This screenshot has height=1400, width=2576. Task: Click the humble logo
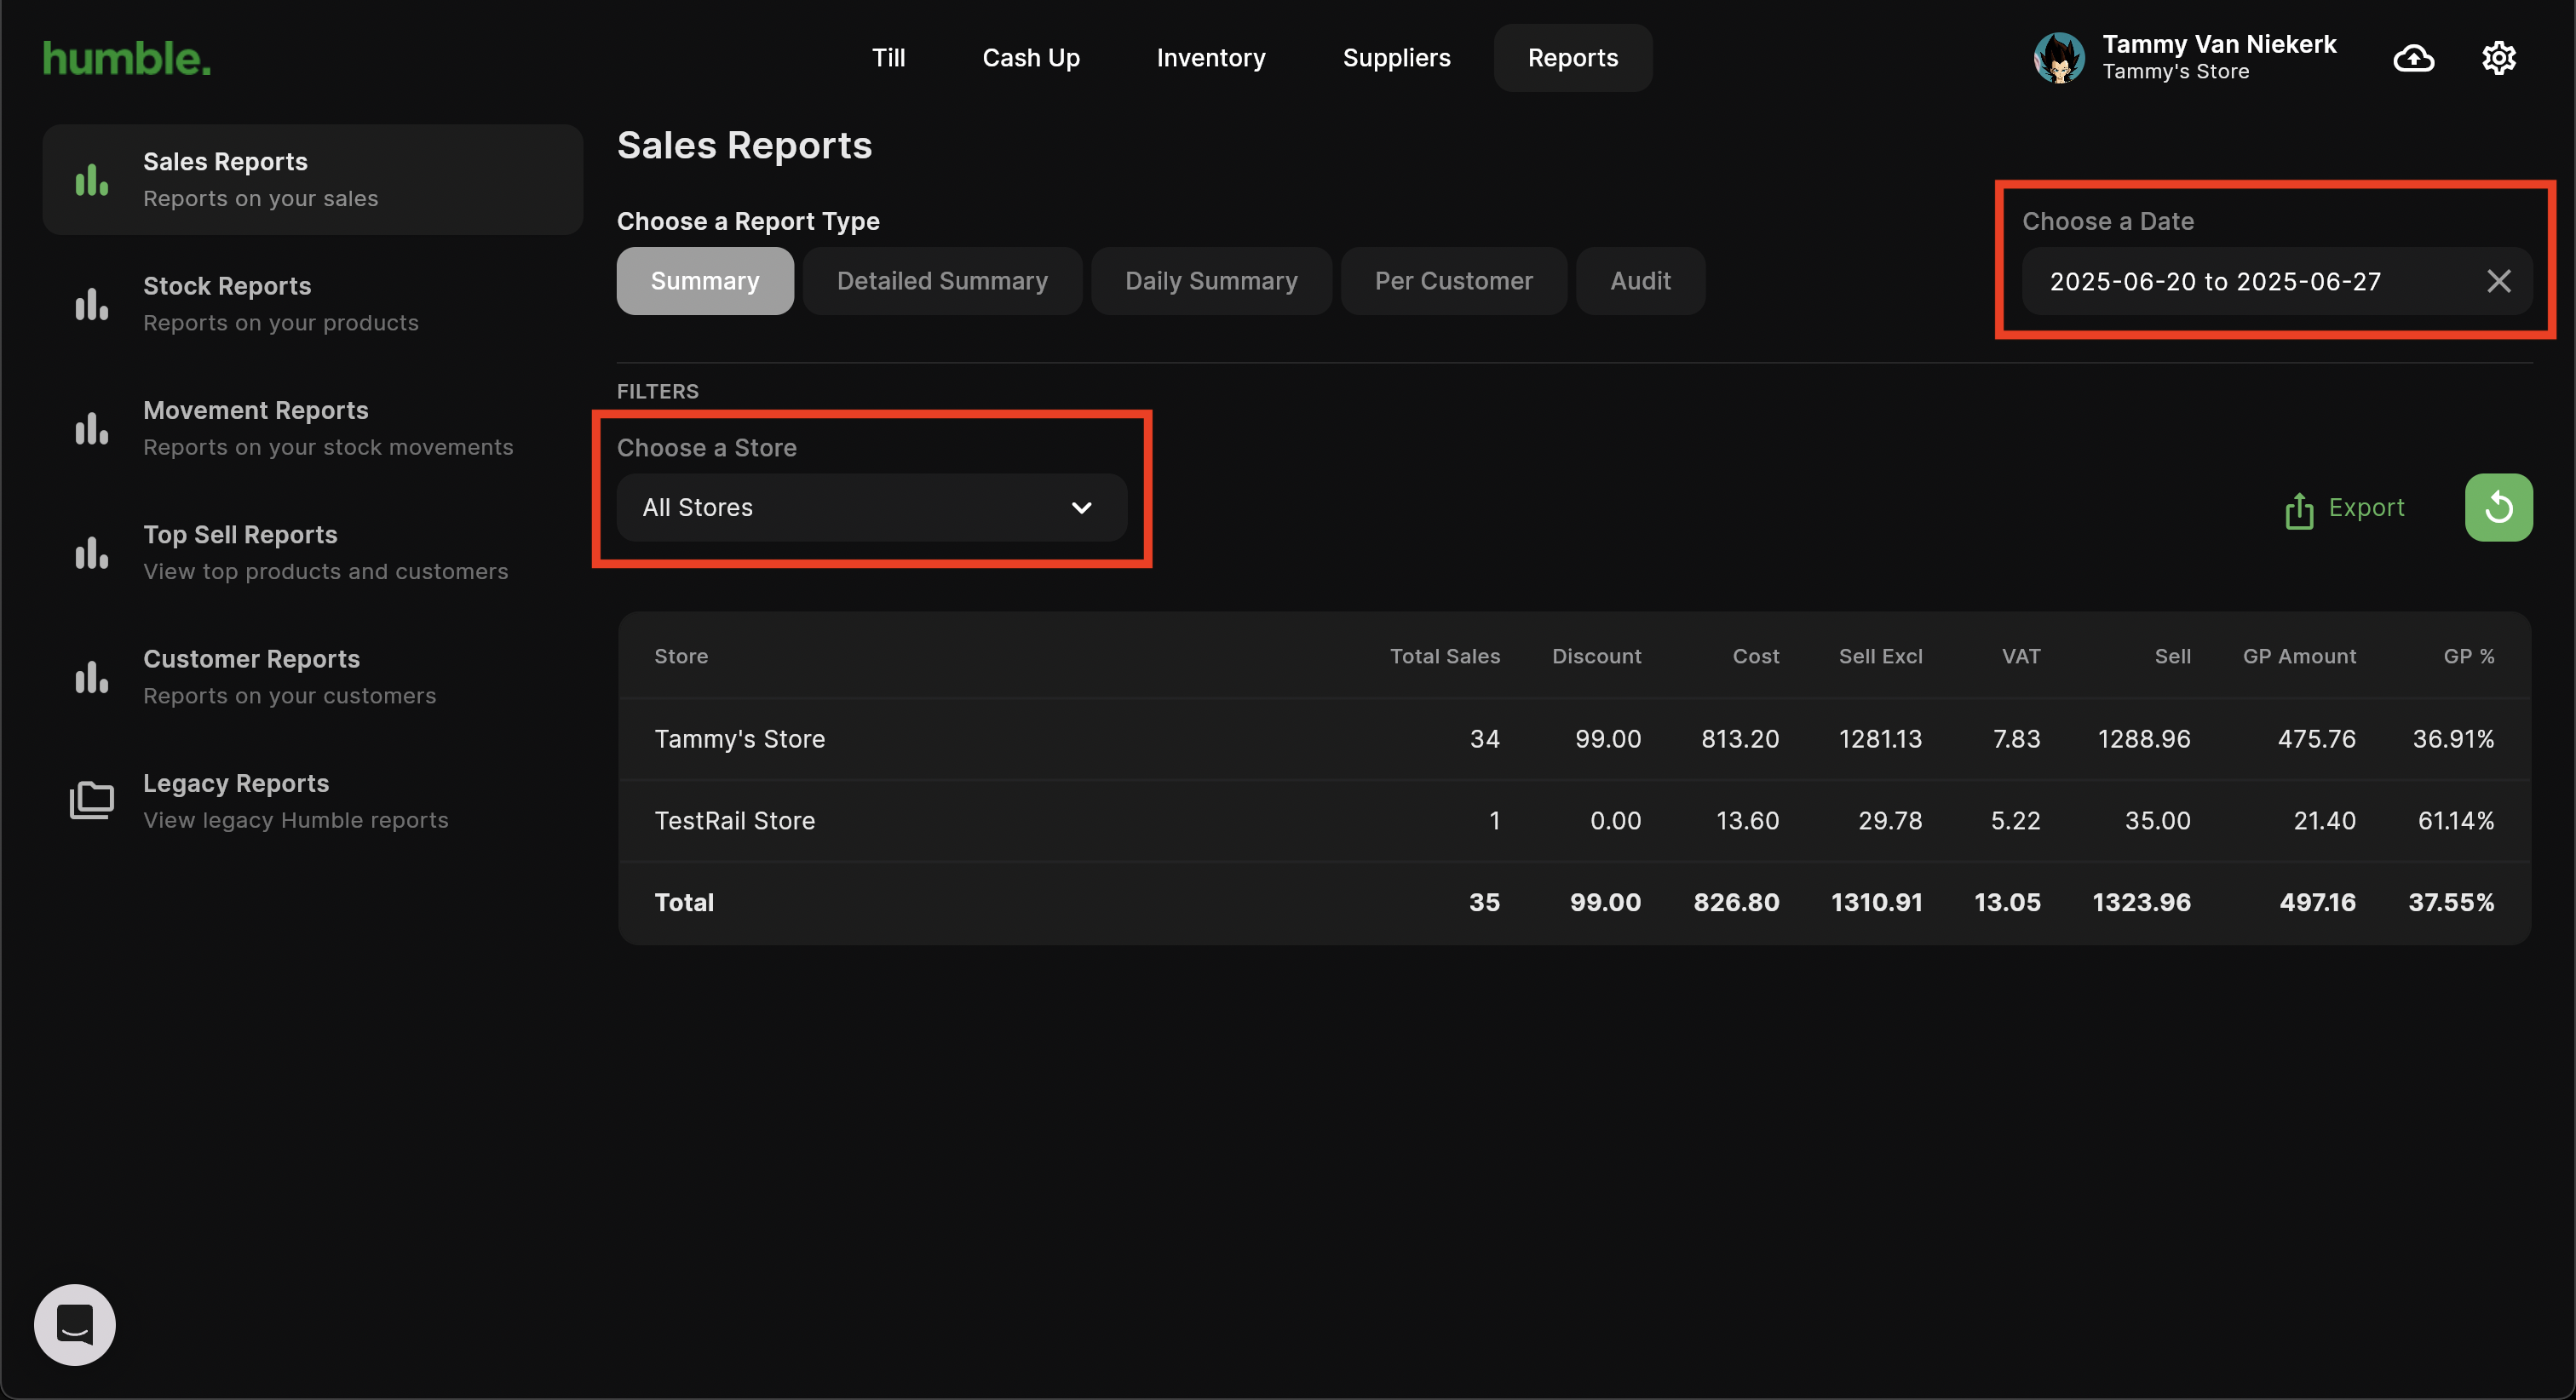point(127,58)
